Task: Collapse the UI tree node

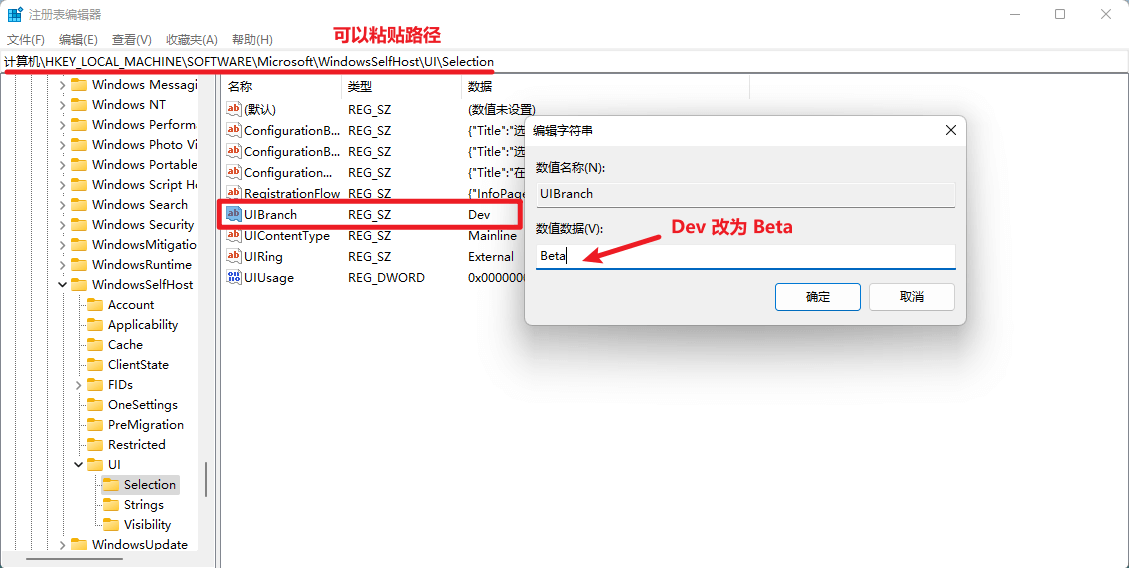Action: pos(79,465)
